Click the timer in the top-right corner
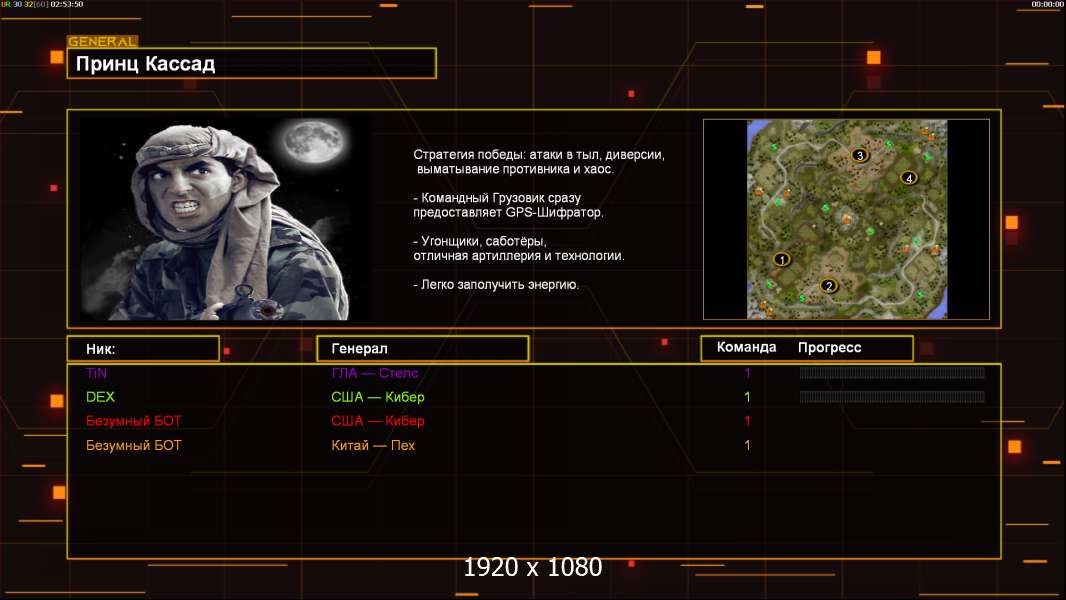1066x600 pixels. (1047, 5)
